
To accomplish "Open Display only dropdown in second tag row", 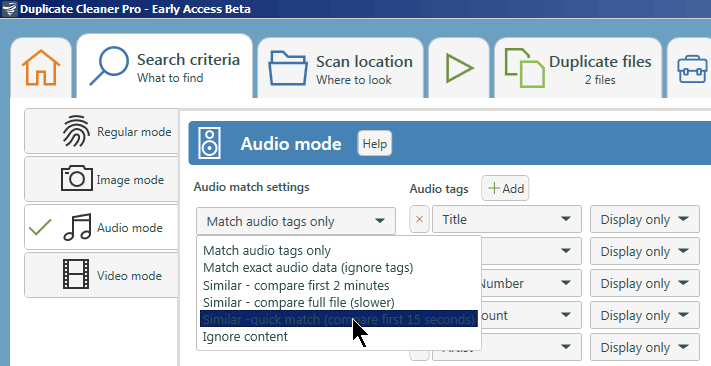I will click(645, 251).
